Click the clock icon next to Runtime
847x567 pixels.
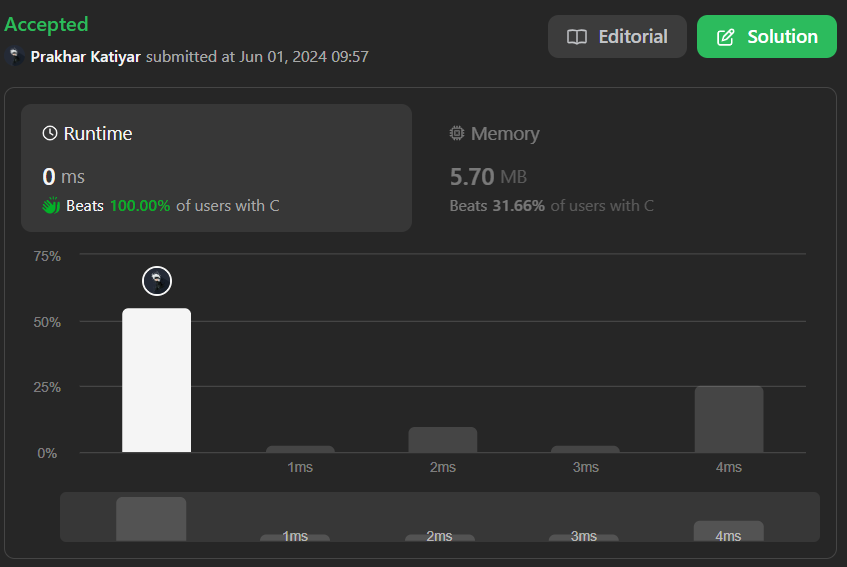50,133
